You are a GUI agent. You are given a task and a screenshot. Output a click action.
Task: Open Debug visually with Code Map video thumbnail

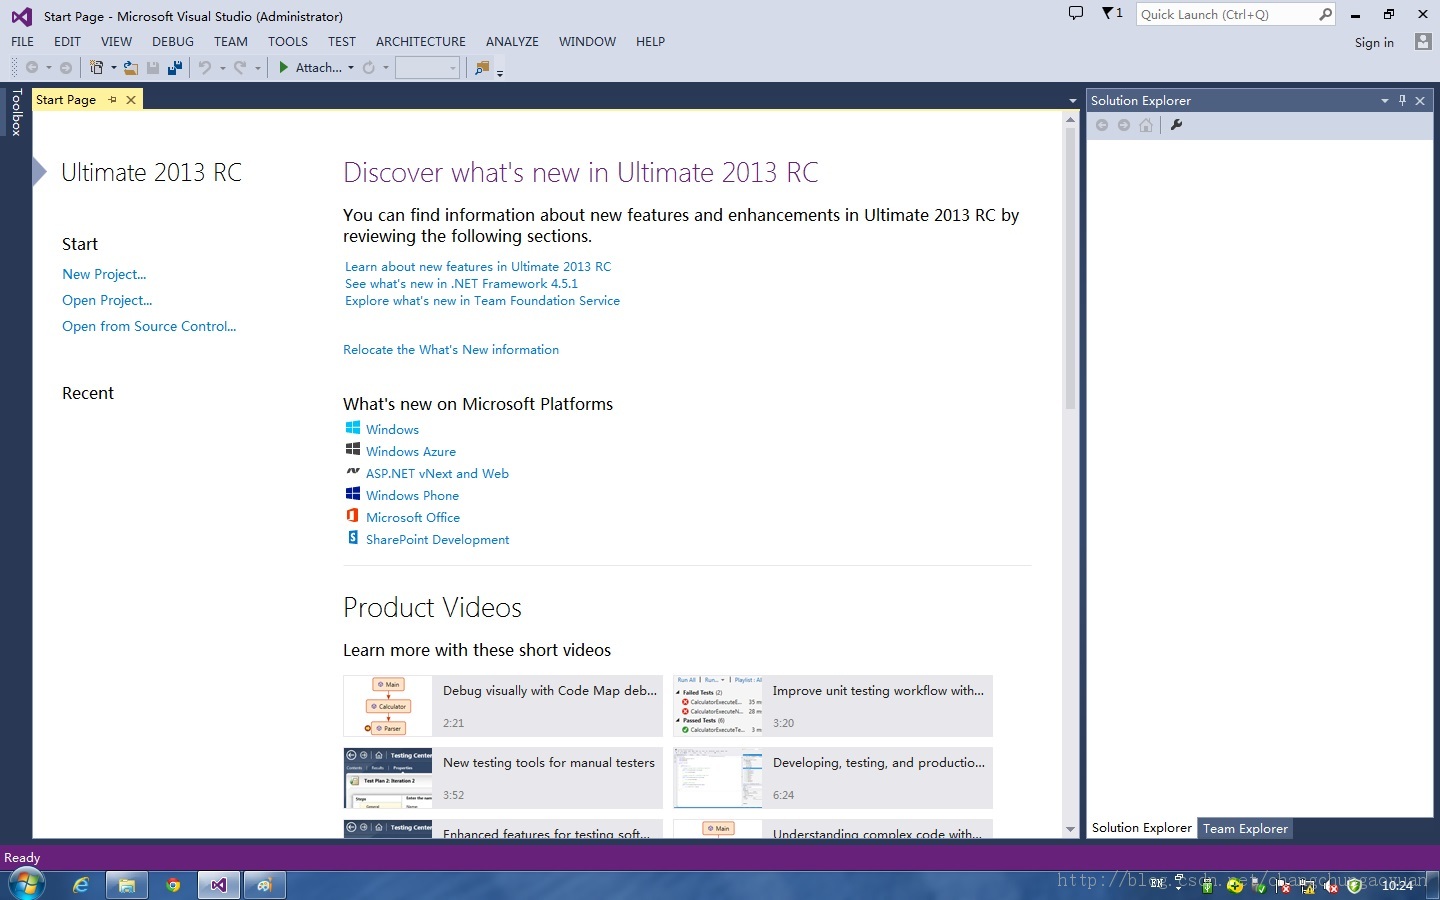[x=388, y=706]
